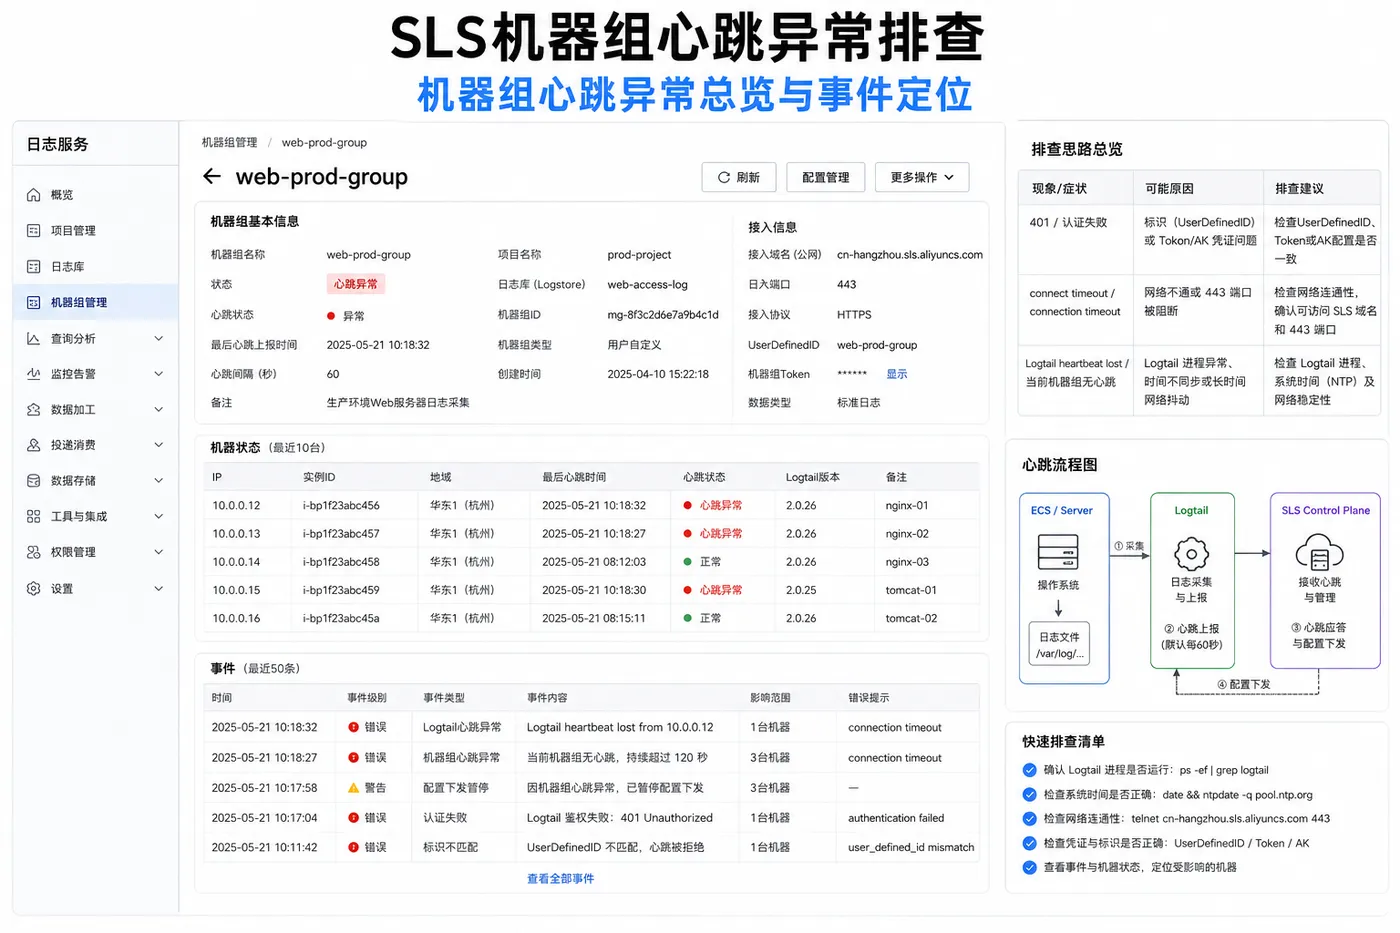This screenshot has width=1400, height=933.
Task: Go to 机器组管理 breadcrumb link
Action: [229, 143]
